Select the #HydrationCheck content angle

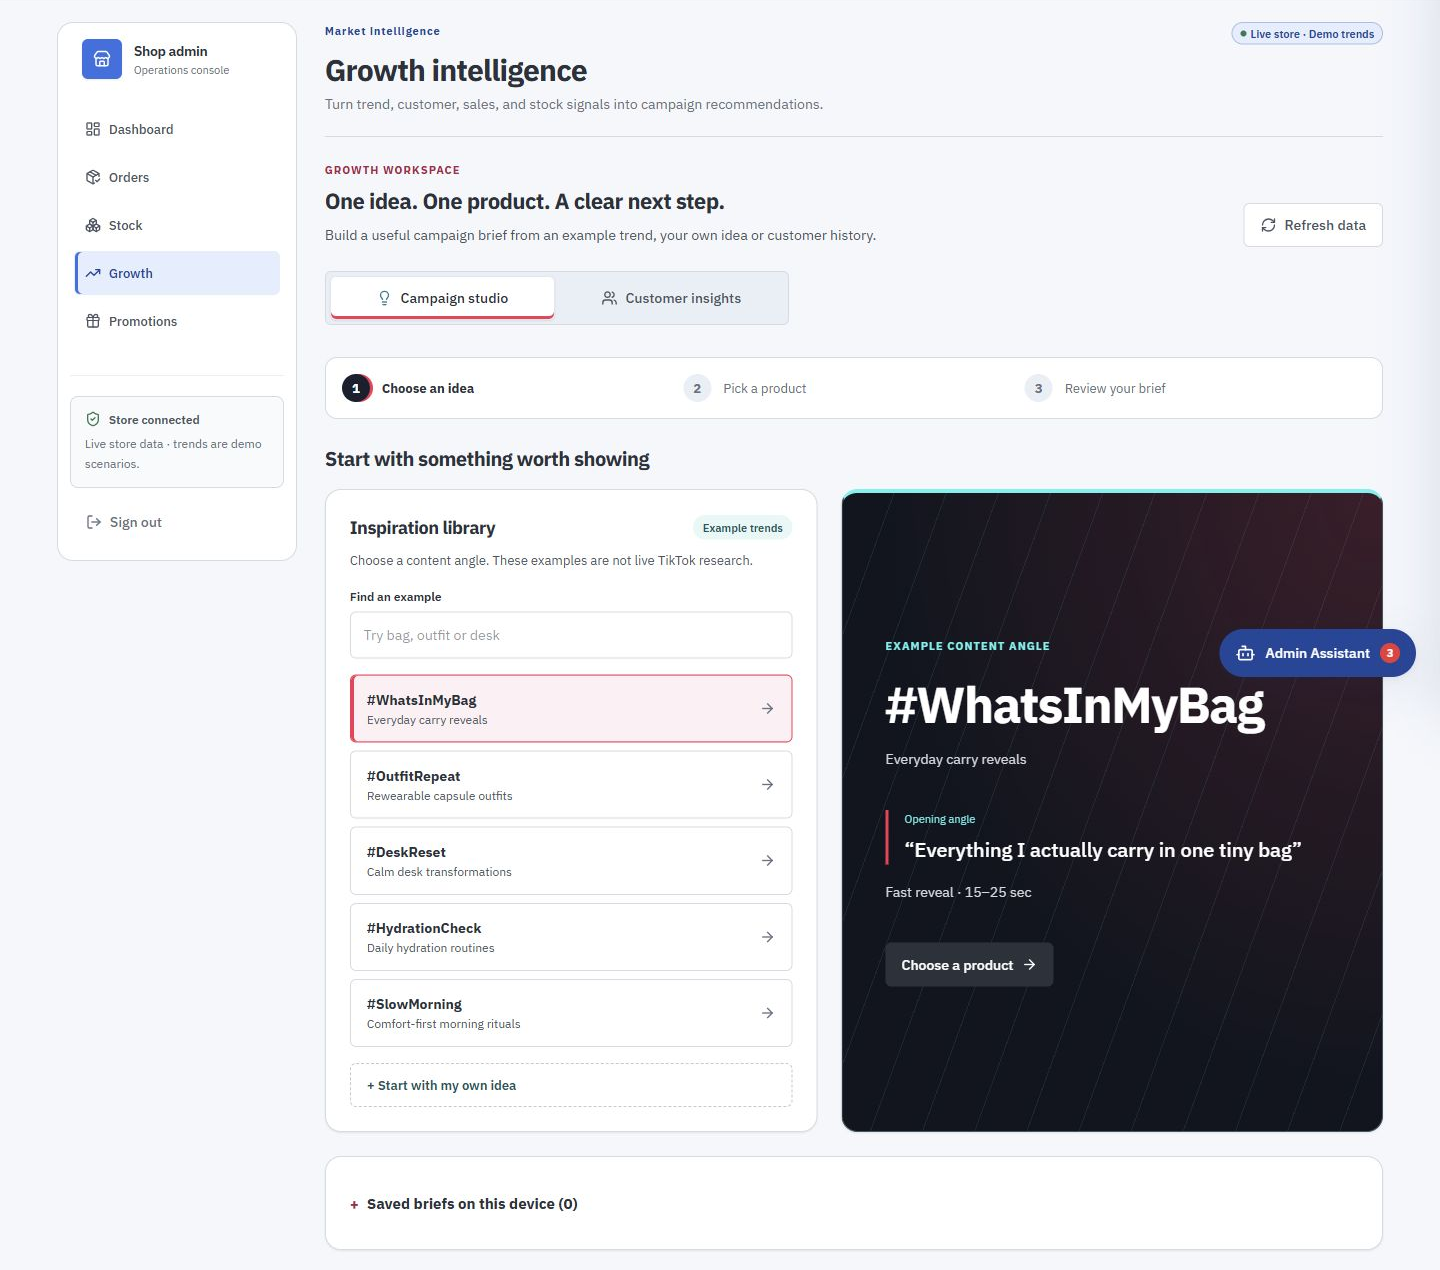[571, 937]
